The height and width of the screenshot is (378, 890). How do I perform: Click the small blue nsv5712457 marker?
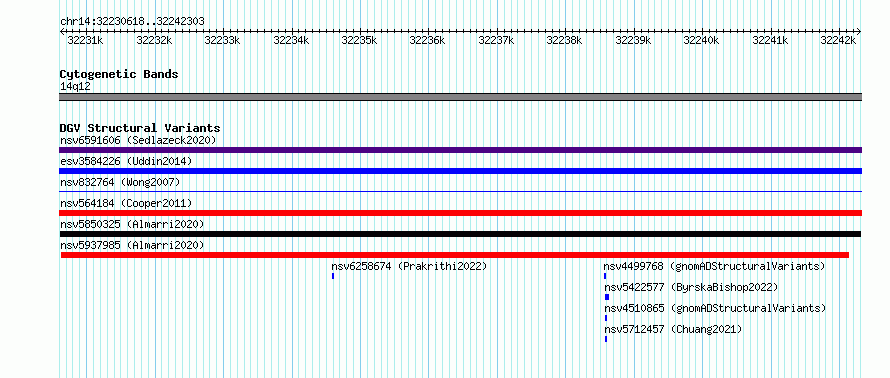606,339
